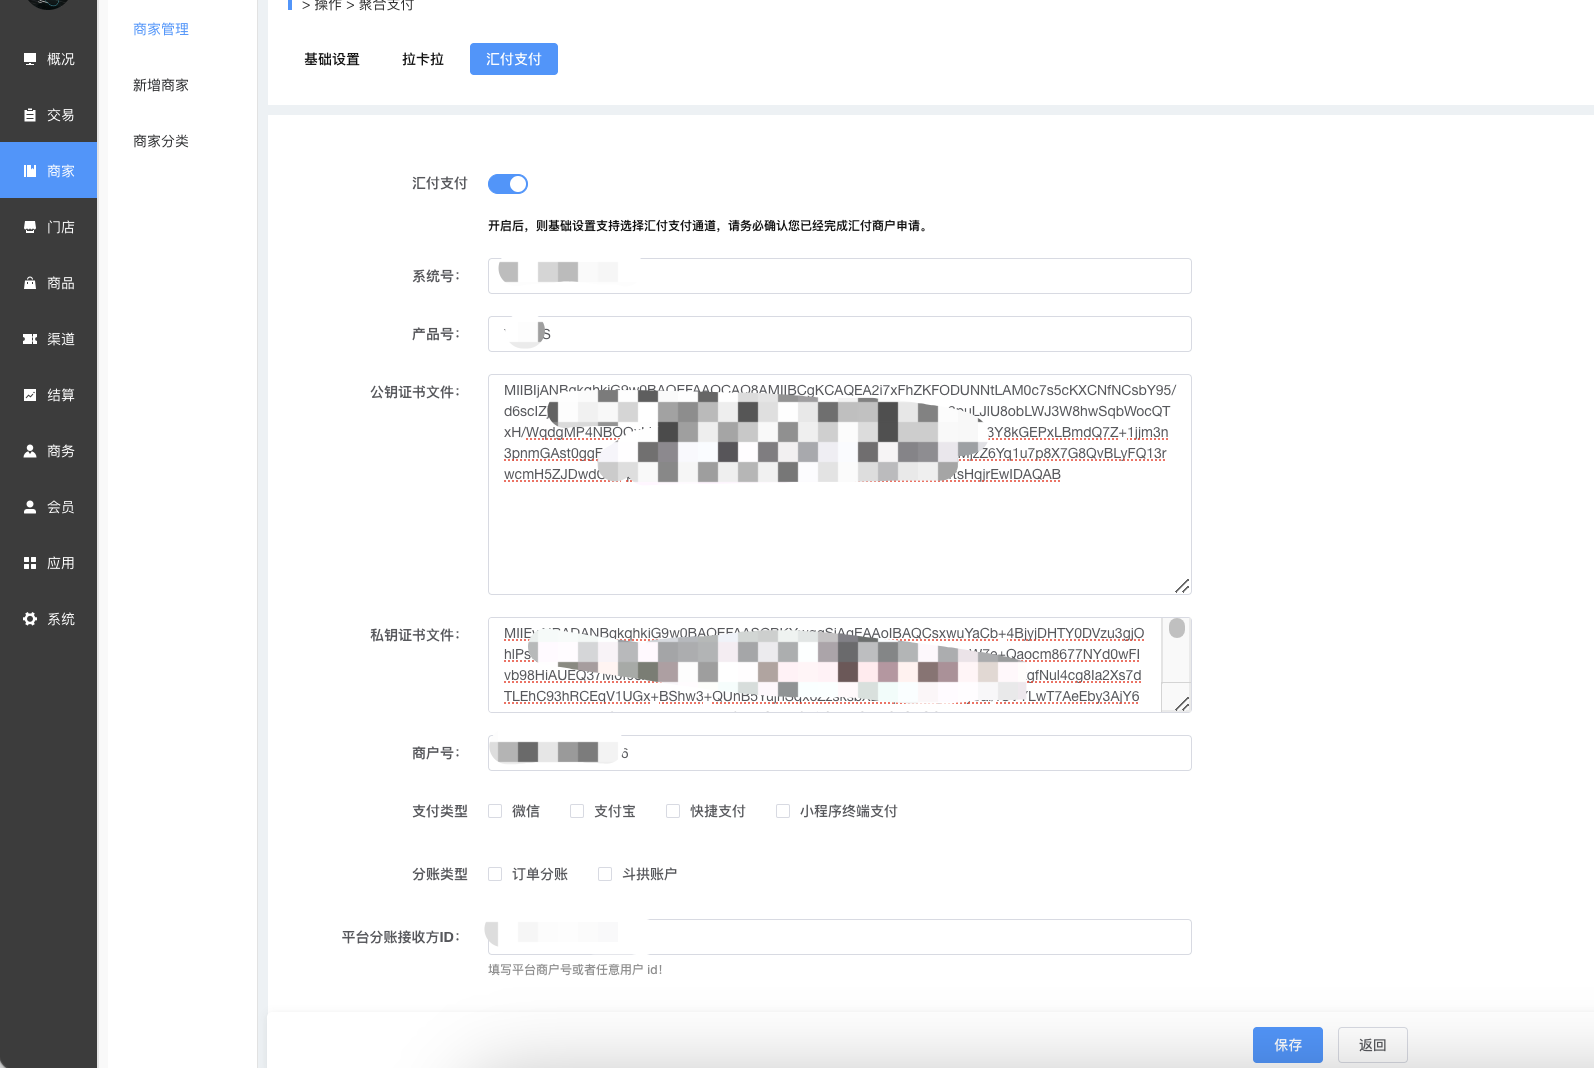The height and width of the screenshot is (1068, 1594).
Task: Select the 概况 sidebar label
Action: pyautogui.click(x=61, y=59)
